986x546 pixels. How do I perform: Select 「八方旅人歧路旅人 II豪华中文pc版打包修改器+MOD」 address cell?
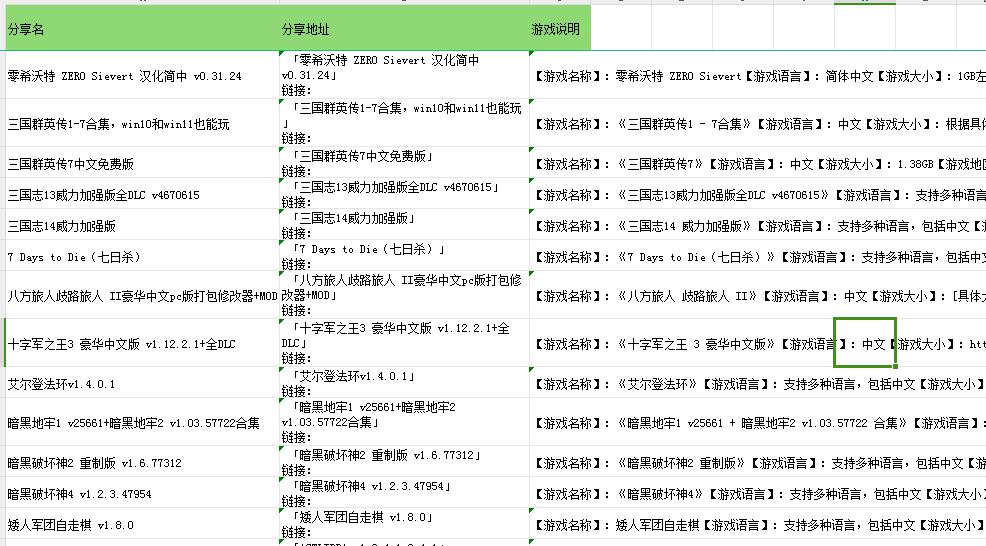(404, 295)
